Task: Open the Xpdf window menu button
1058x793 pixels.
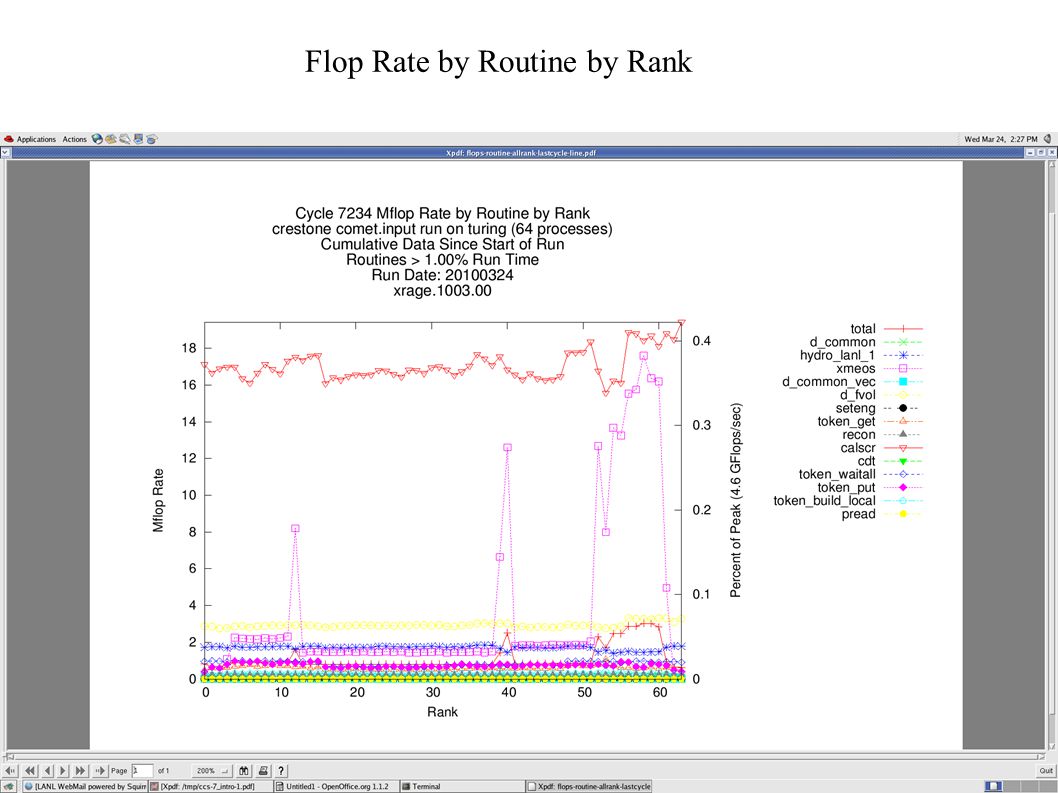Action: (x=5, y=153)
